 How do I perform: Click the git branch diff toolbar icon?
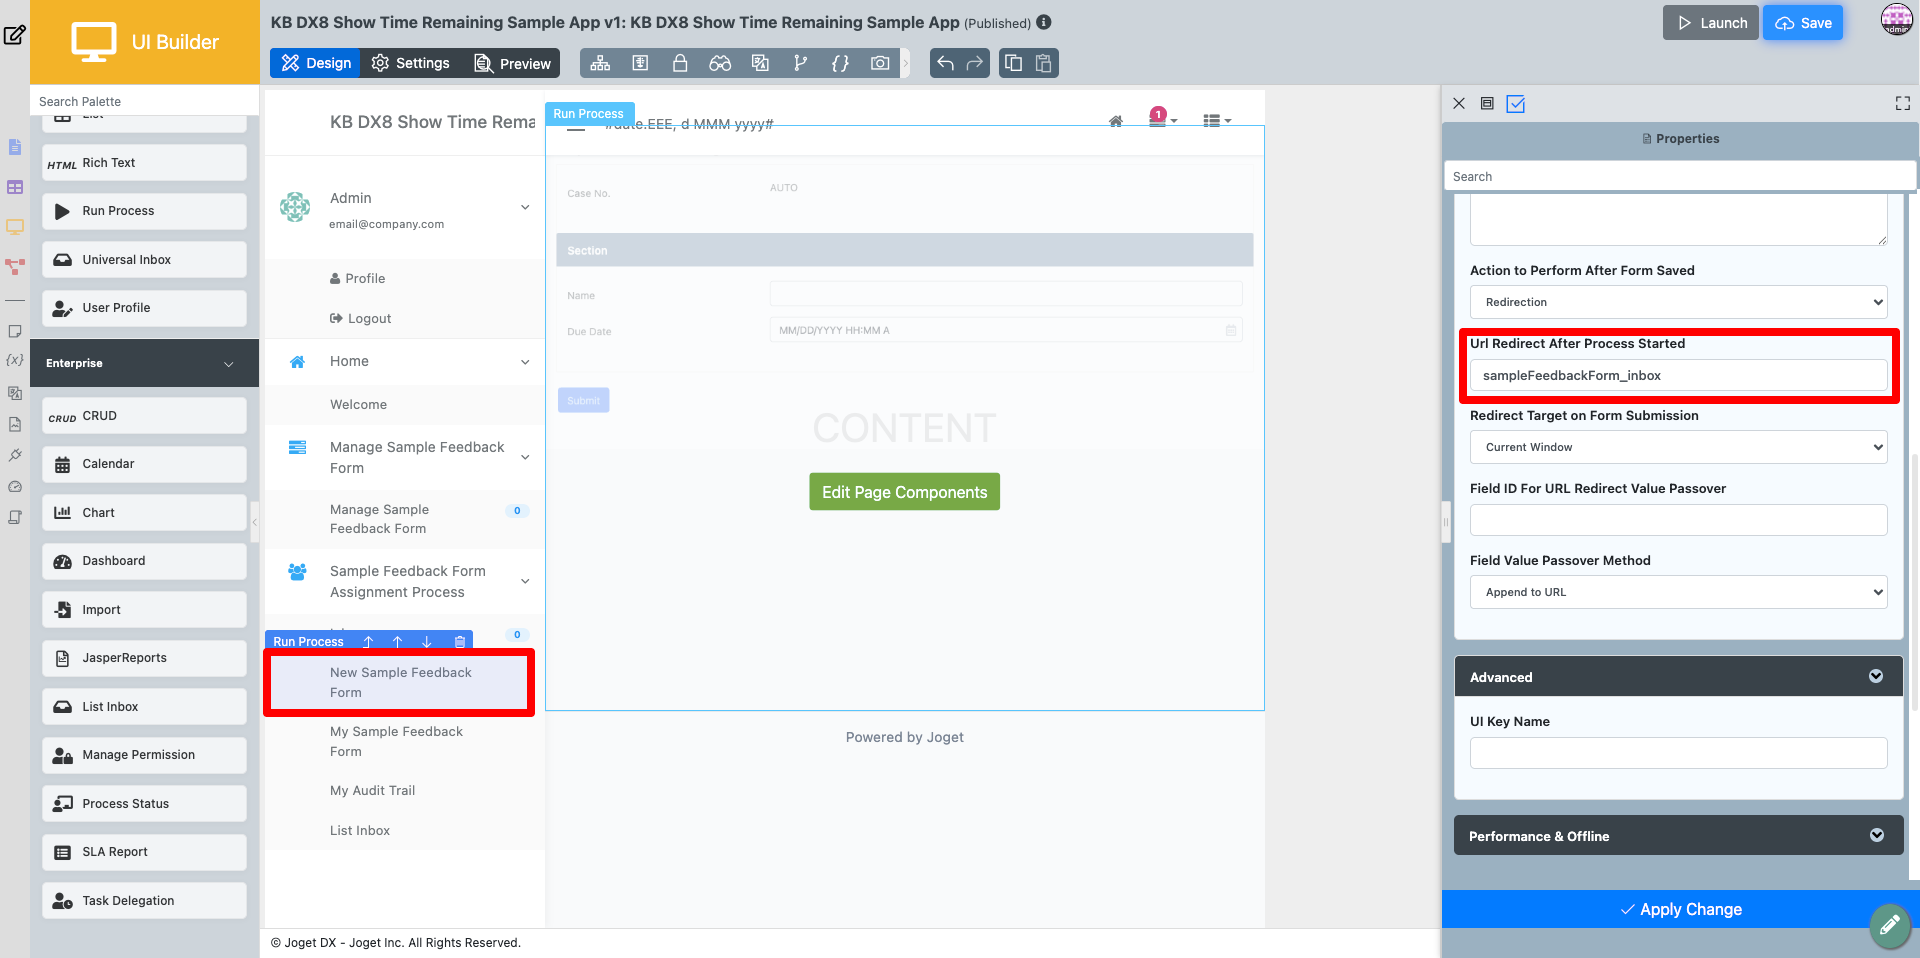800,63
